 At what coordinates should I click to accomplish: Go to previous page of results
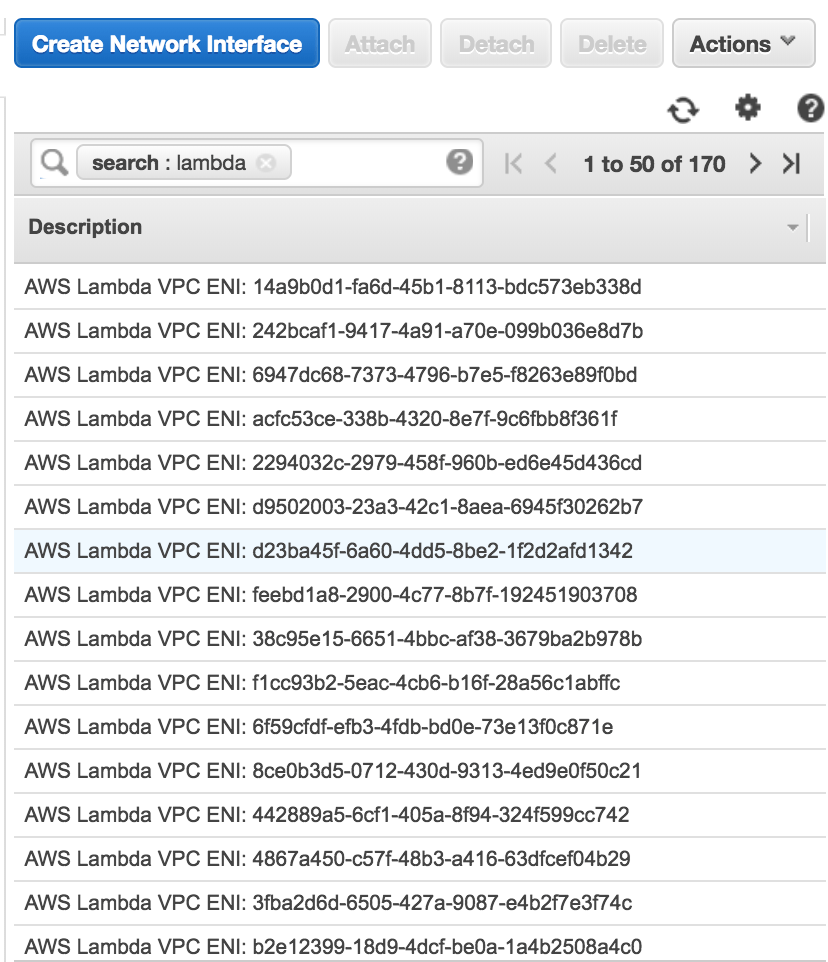(x=550, y=164)
